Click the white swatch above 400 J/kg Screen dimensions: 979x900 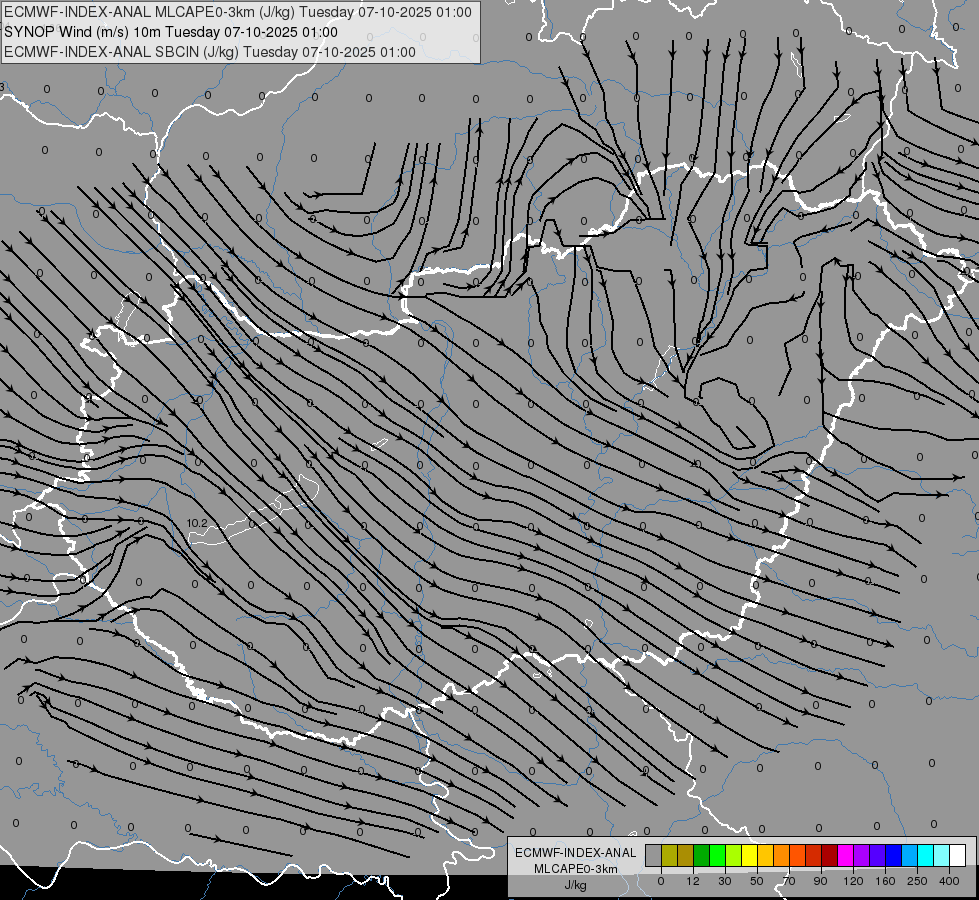(x=958, y=855)
